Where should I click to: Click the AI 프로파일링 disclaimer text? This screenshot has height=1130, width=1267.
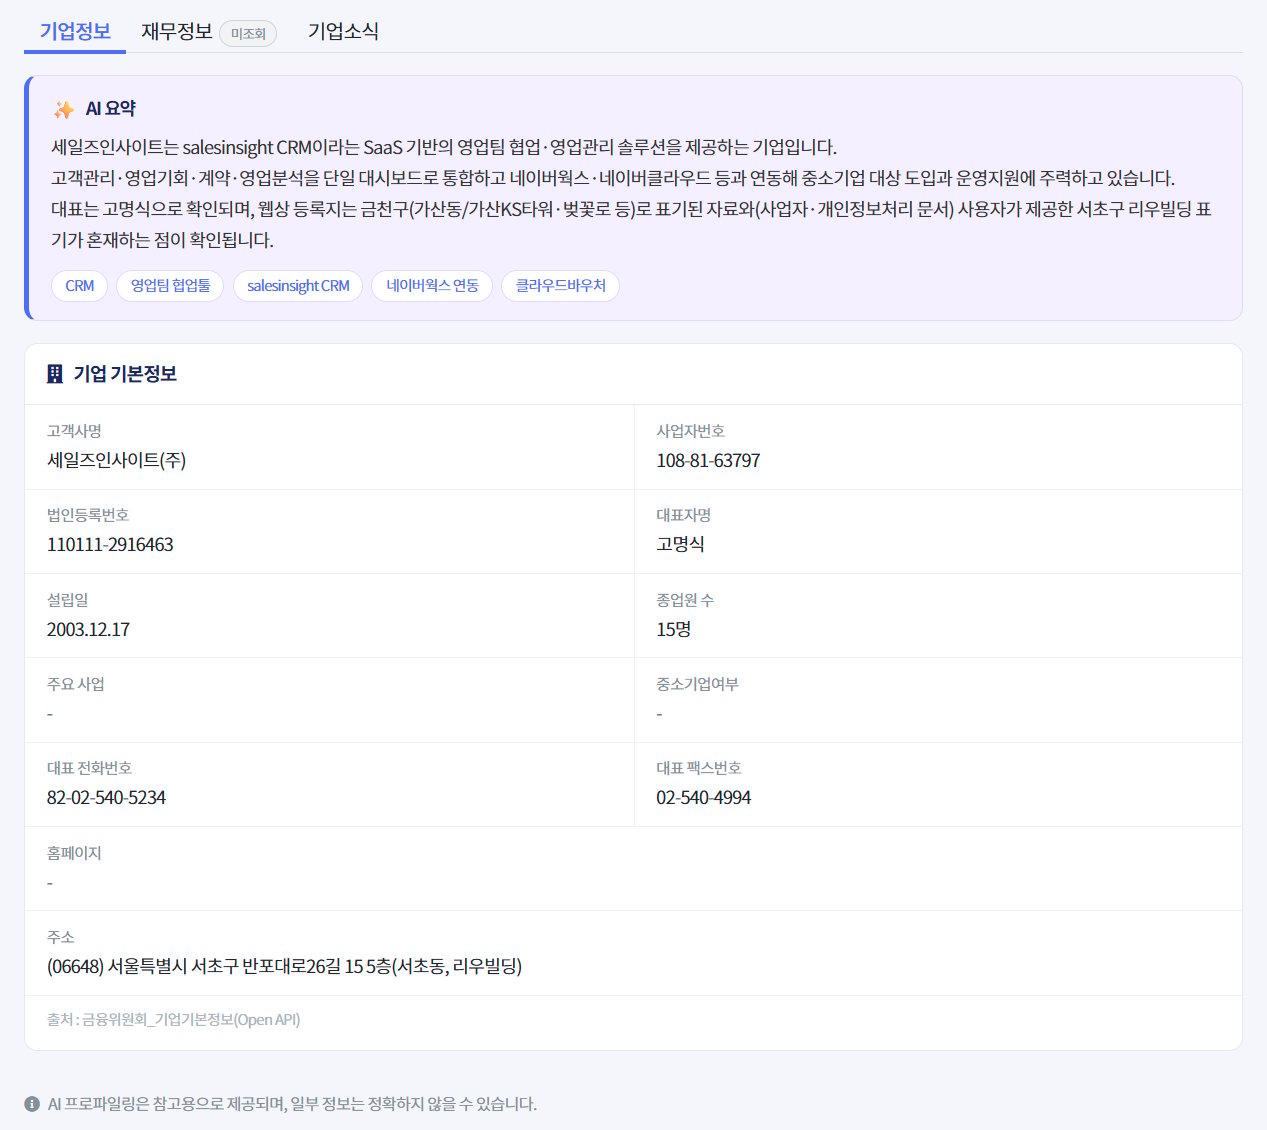292,1104
